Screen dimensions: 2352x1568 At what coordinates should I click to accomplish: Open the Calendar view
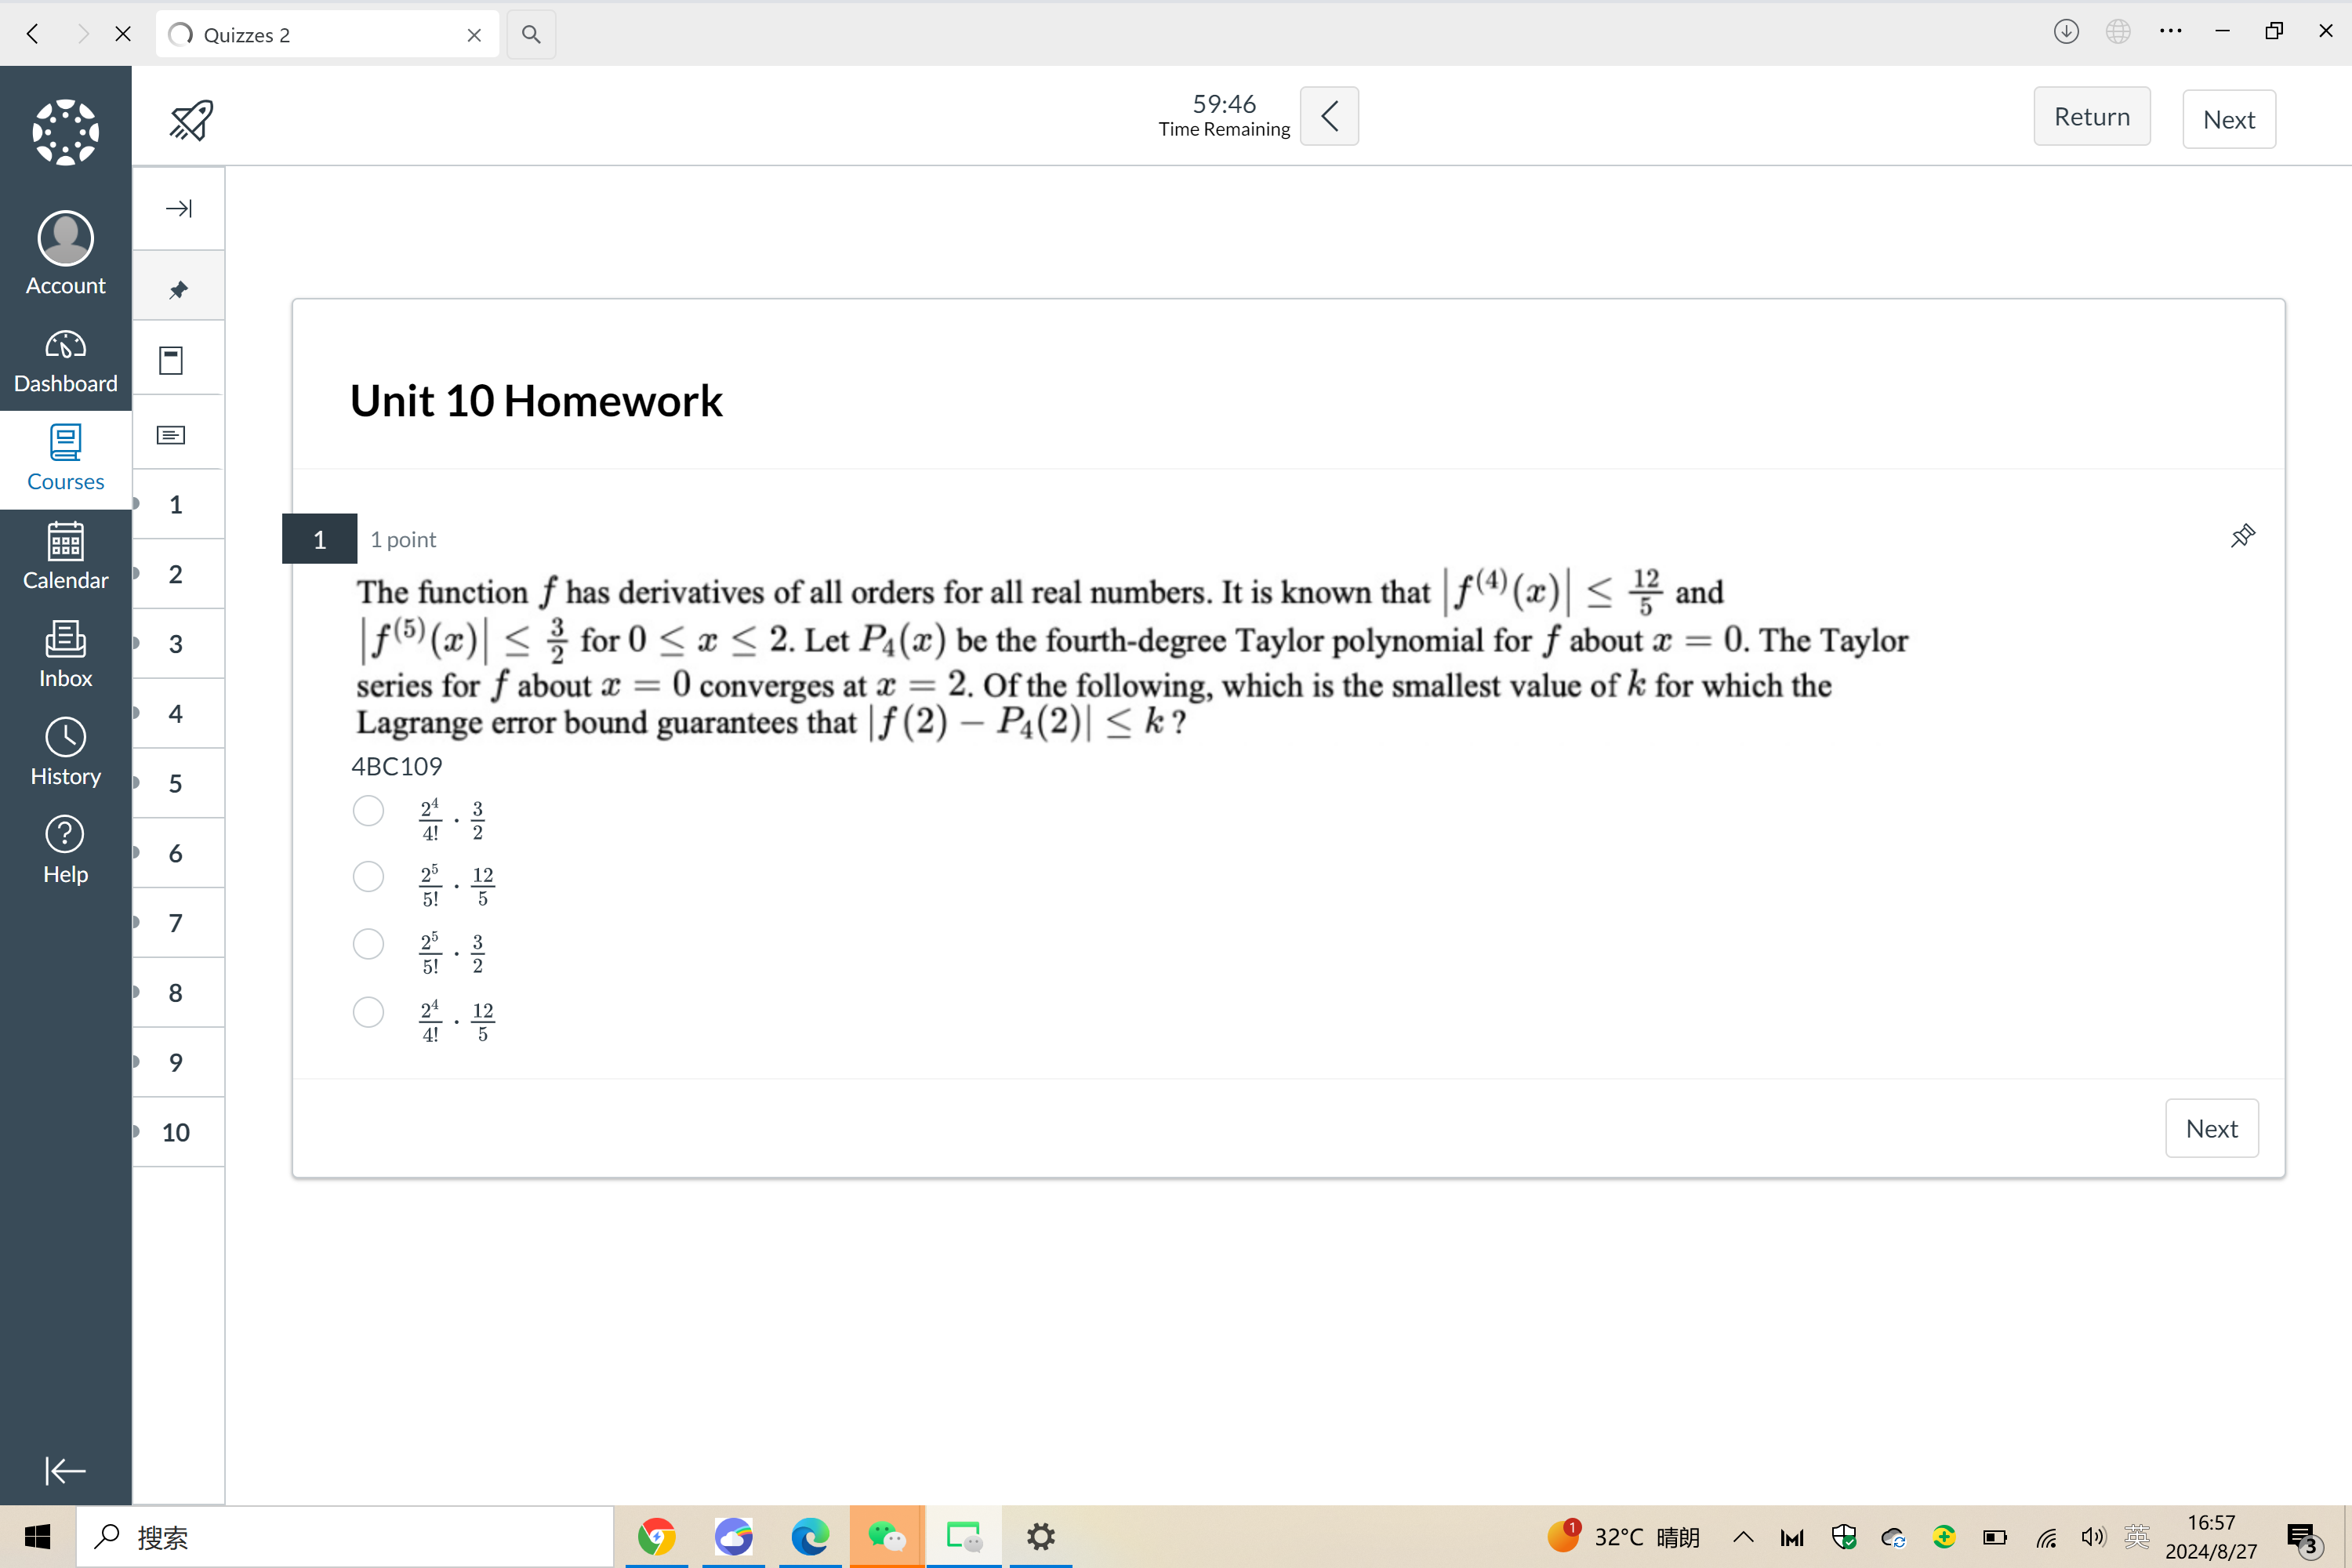(x=65, y=557)
